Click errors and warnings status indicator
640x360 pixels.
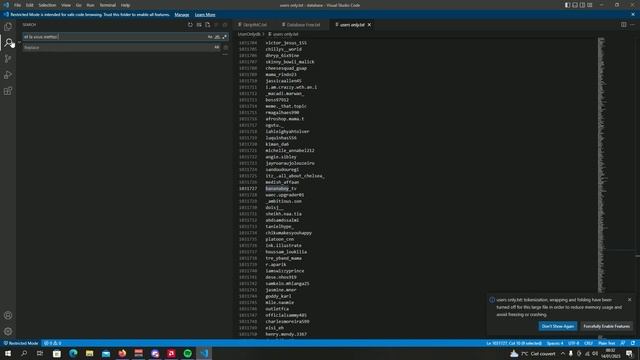52,343
